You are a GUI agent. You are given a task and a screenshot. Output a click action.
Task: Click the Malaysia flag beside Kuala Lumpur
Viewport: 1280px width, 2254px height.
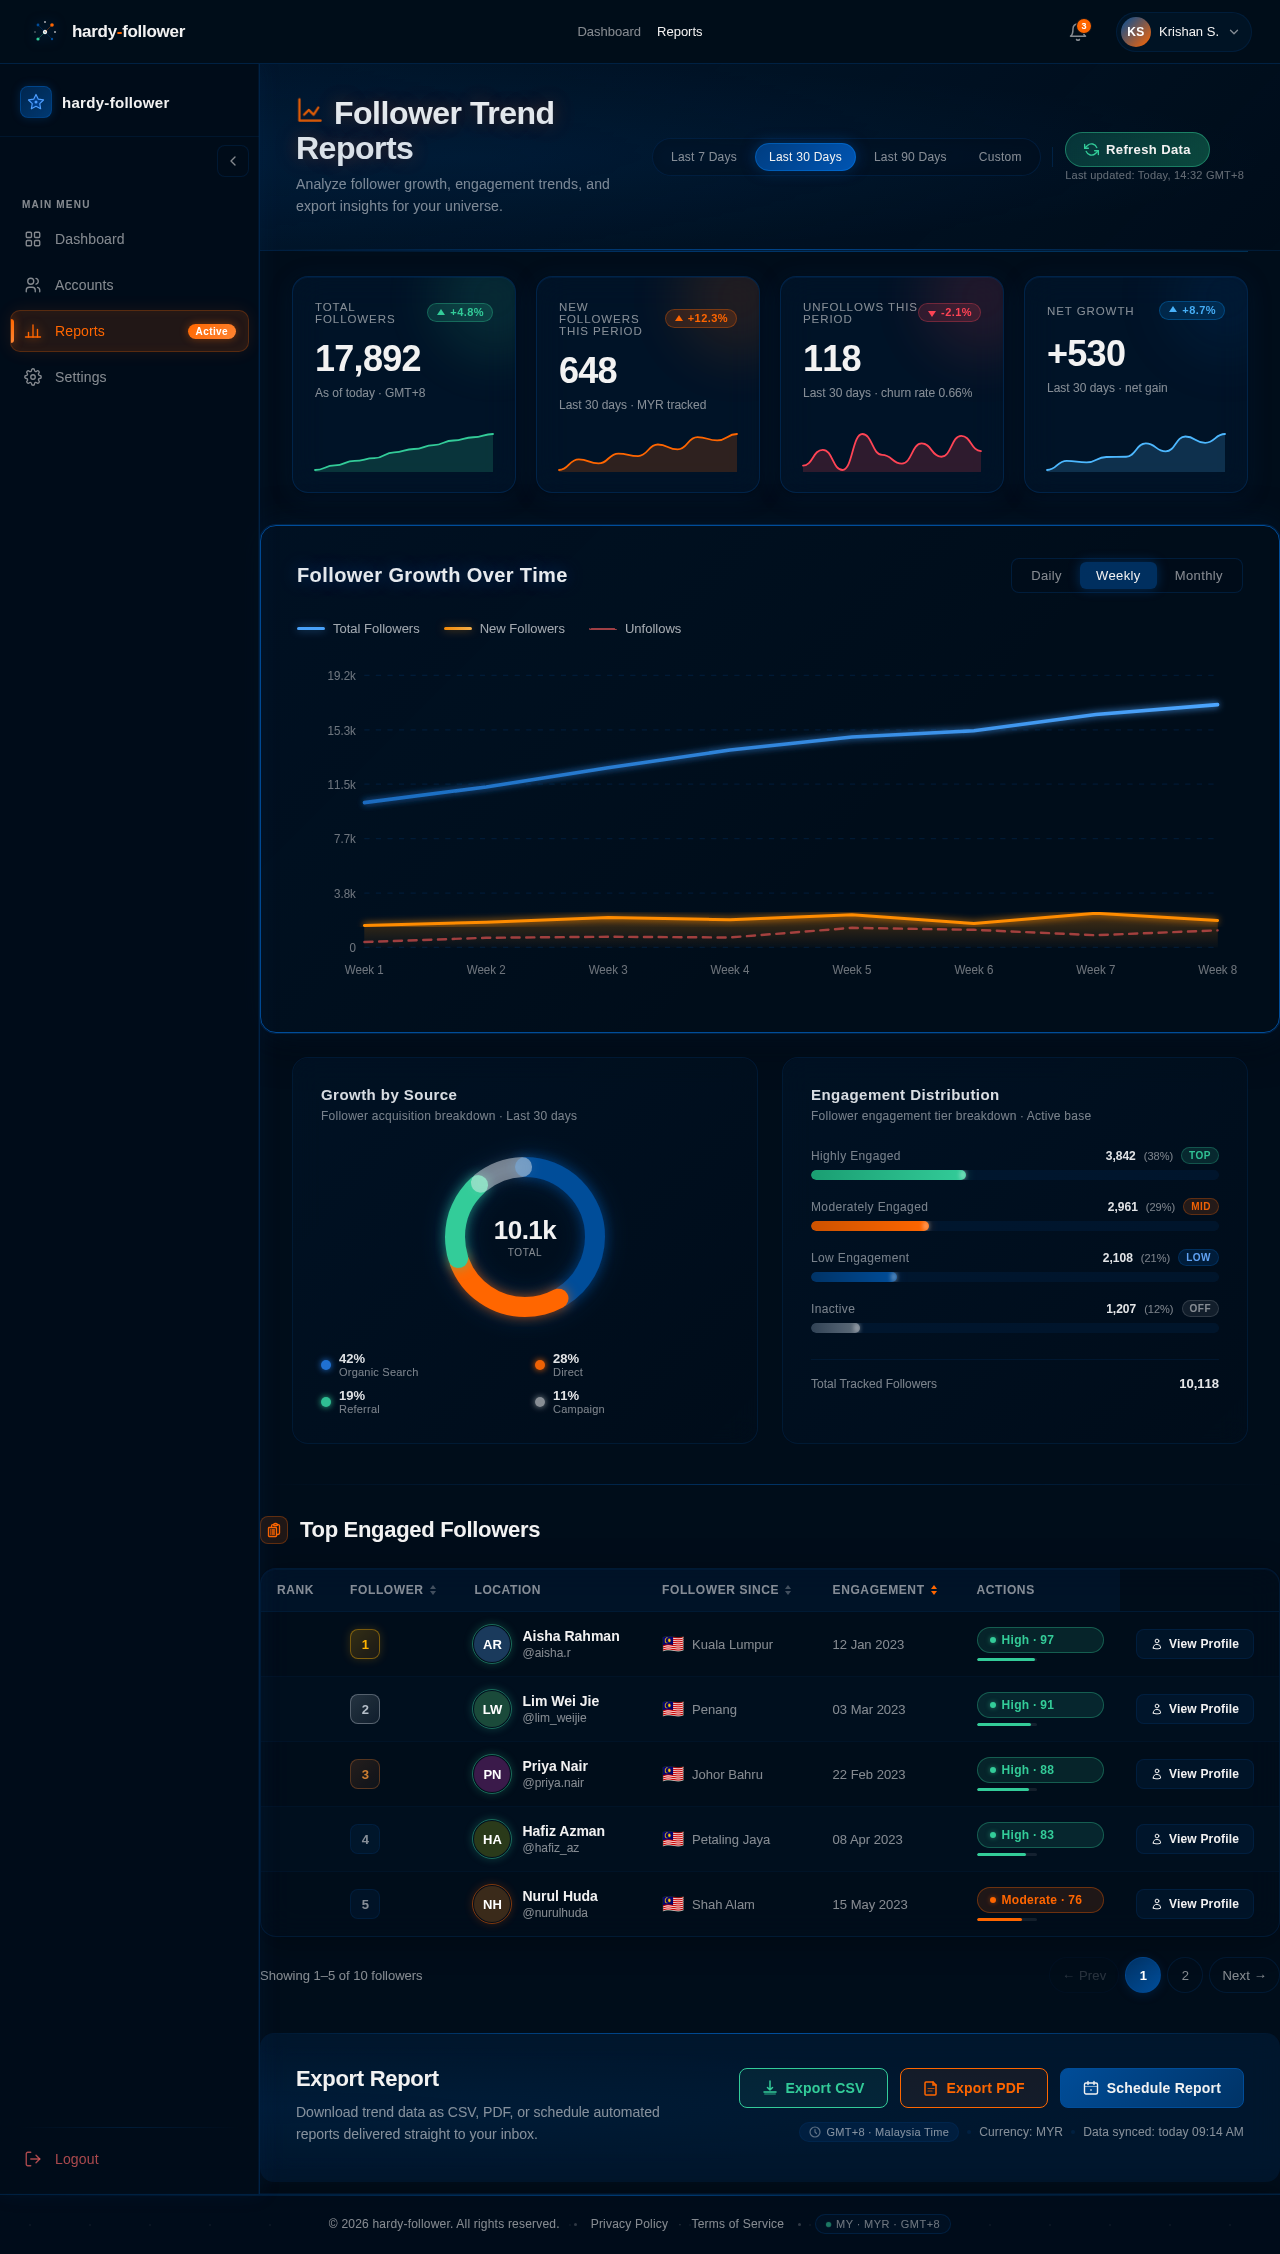point(673,1644)
